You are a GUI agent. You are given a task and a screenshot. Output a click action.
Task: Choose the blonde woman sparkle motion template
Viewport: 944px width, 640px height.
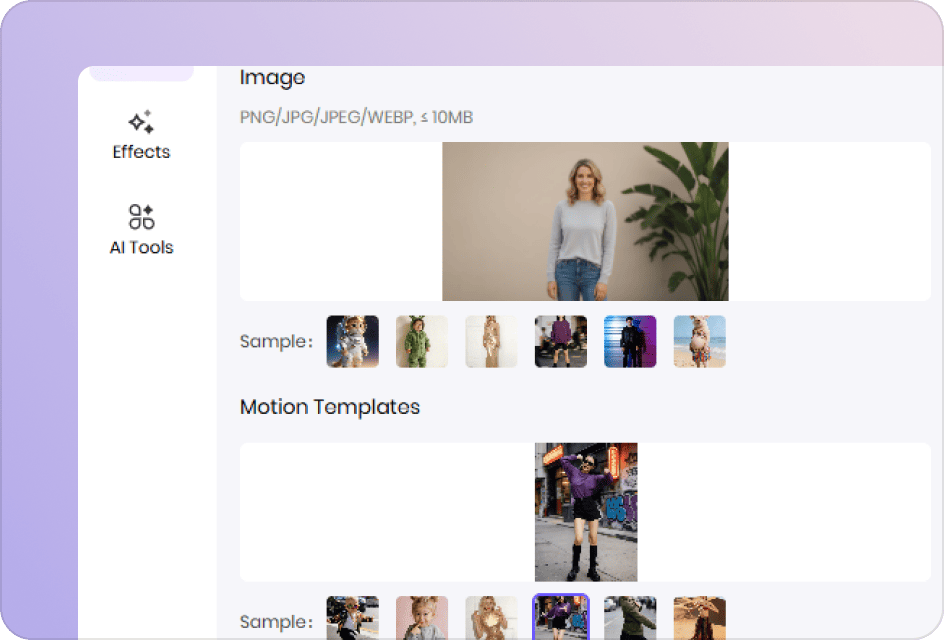click(491, 618)
